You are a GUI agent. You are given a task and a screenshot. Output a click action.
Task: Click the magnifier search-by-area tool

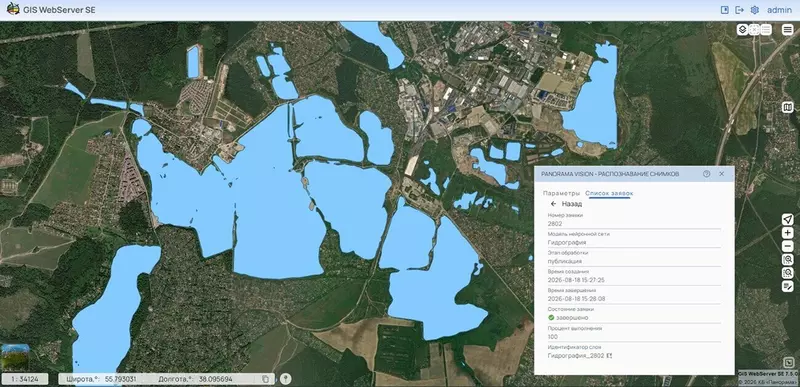(788, 260)
